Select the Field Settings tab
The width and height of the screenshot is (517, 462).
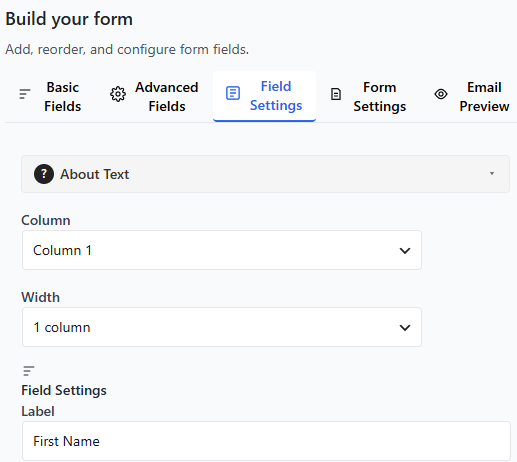(x=264, y=96)
